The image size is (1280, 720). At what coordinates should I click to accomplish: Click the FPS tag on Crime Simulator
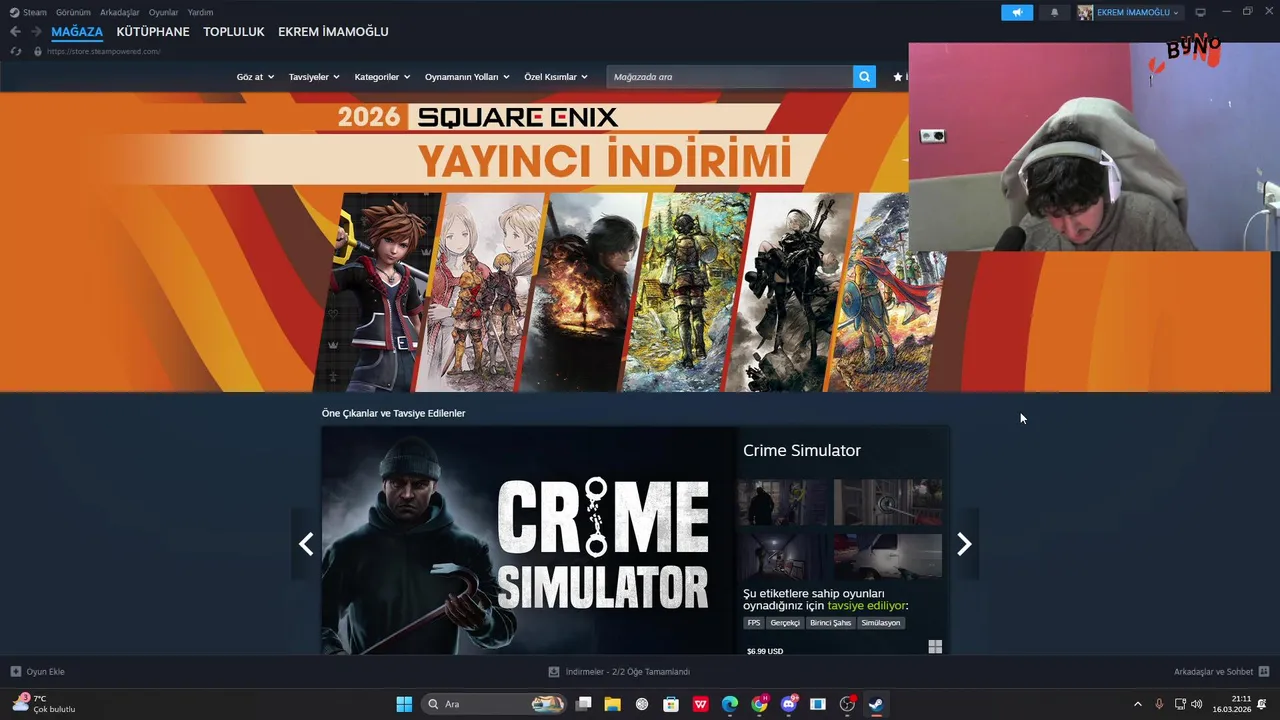(754, 623)
